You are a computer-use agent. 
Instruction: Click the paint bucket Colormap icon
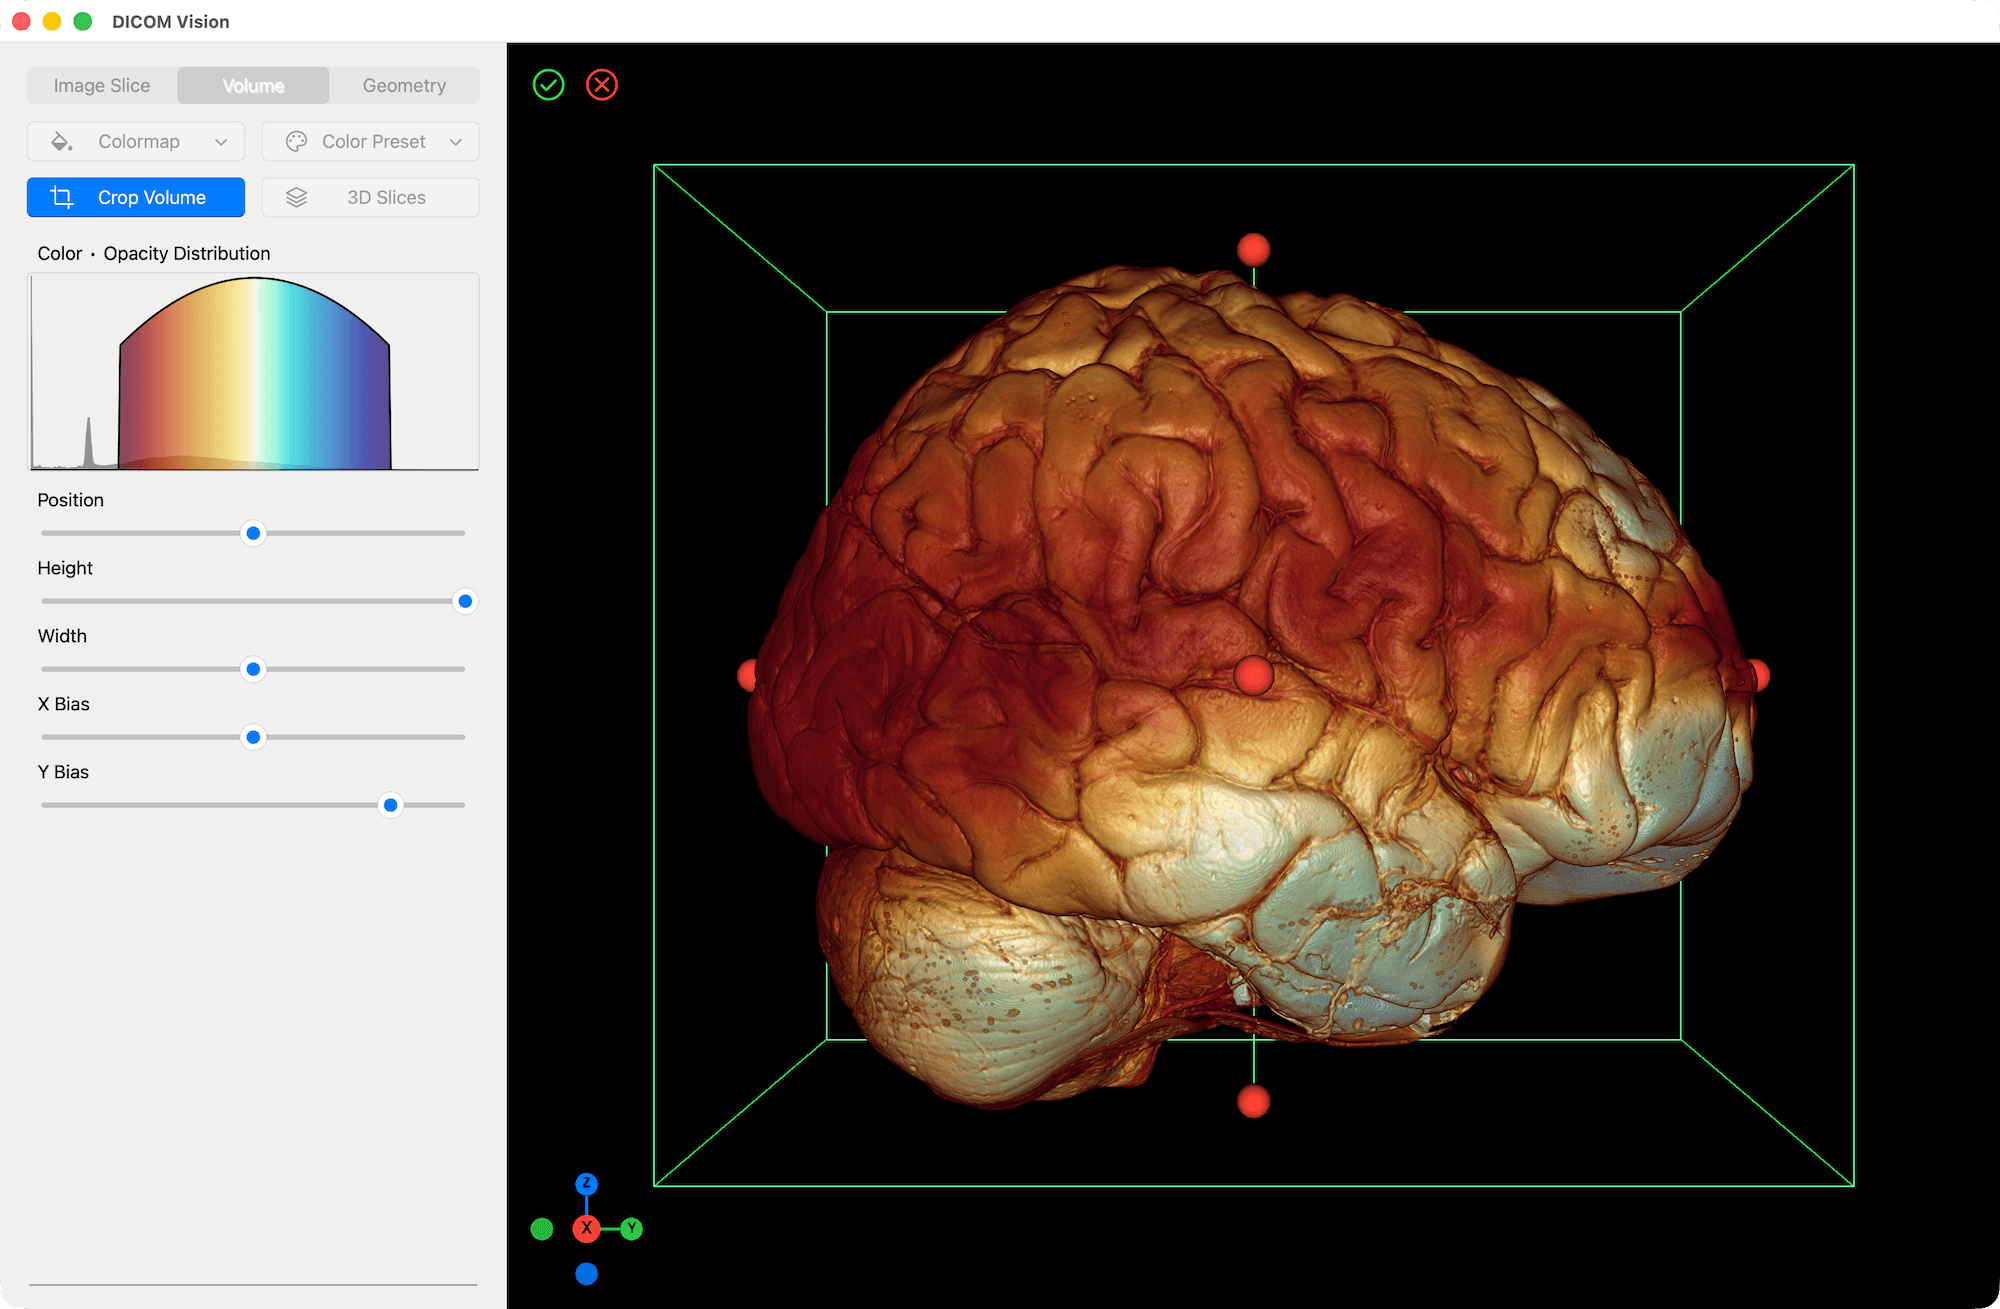(61, 141)
